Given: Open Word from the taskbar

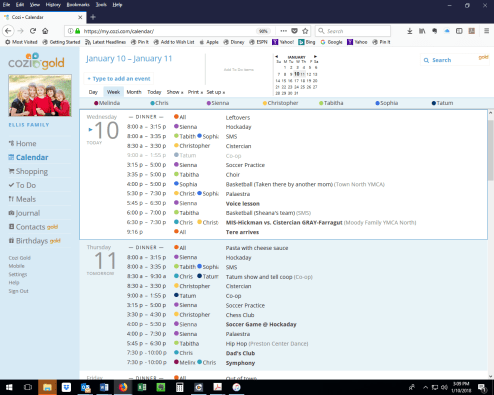Looking at the screenshot, I should [x=104, y=387].
